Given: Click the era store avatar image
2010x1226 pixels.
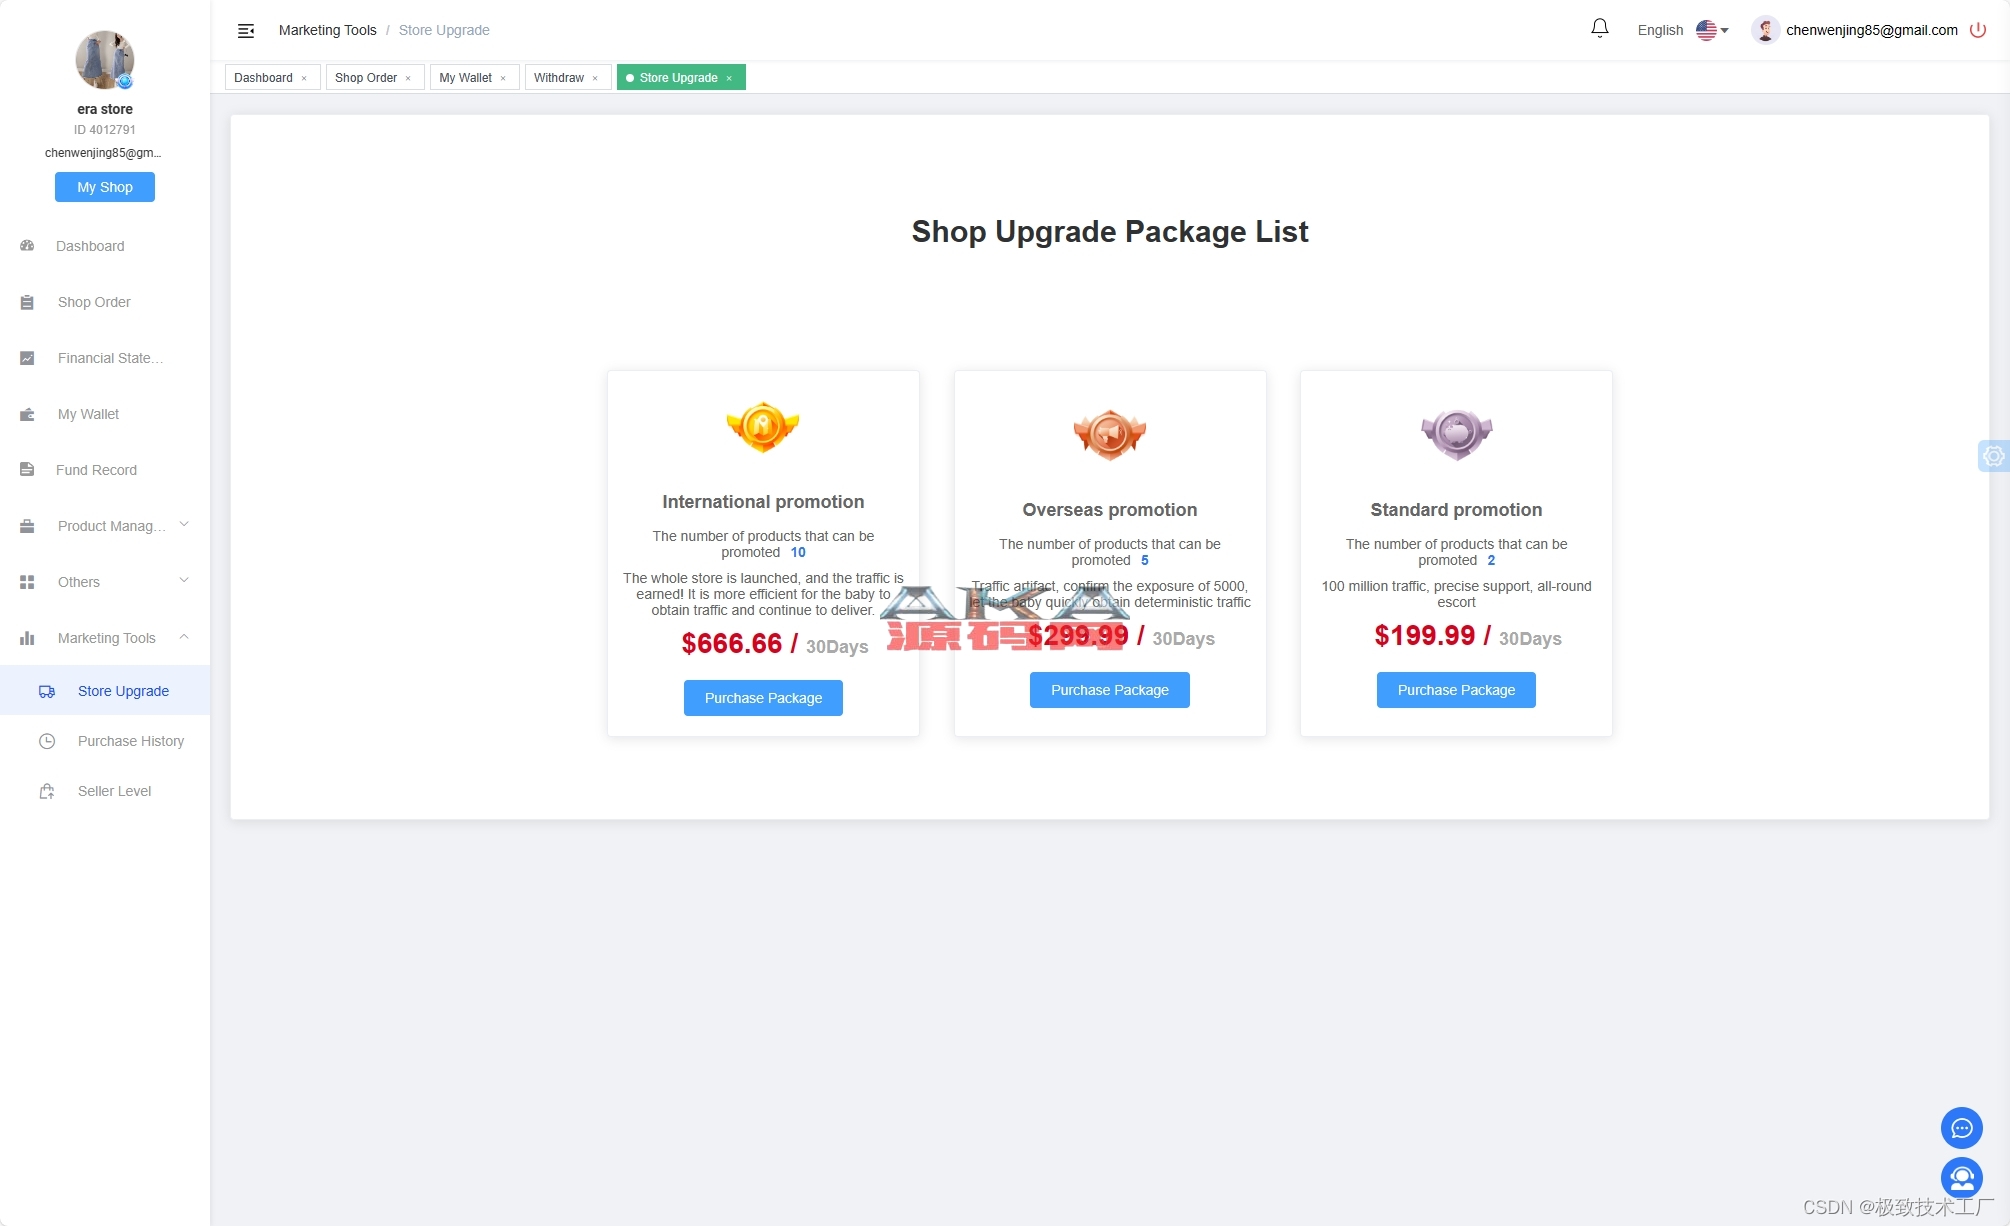Looking at the screenshot, I should coord(105,60).
